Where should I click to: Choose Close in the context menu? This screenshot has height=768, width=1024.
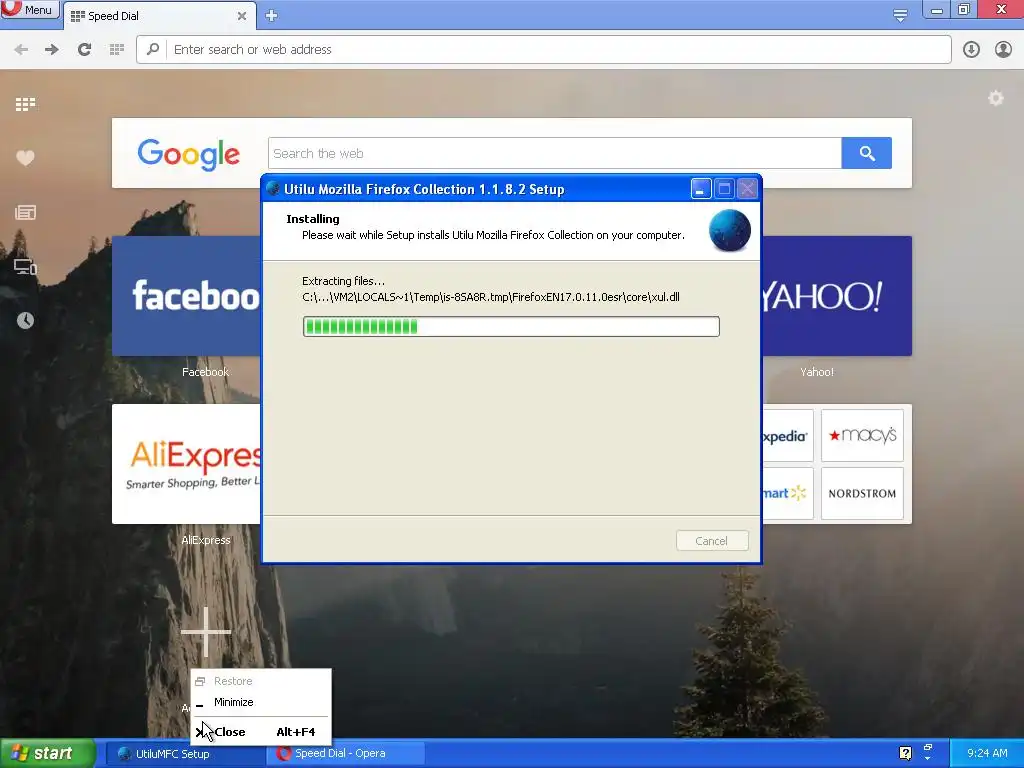261,732
